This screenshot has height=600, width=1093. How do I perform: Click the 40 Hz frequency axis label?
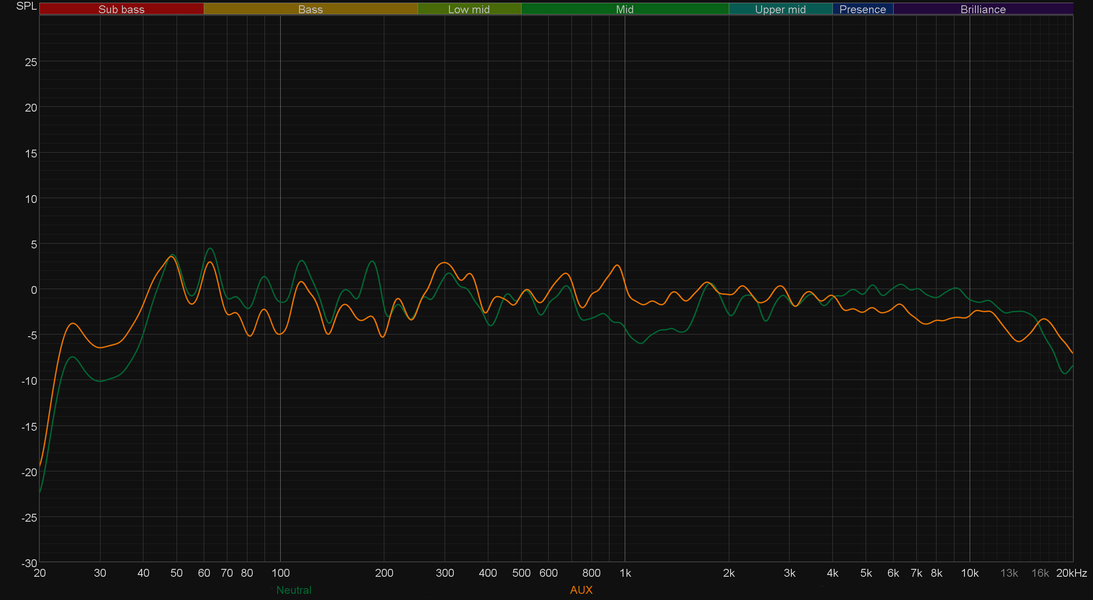point(143,574)
